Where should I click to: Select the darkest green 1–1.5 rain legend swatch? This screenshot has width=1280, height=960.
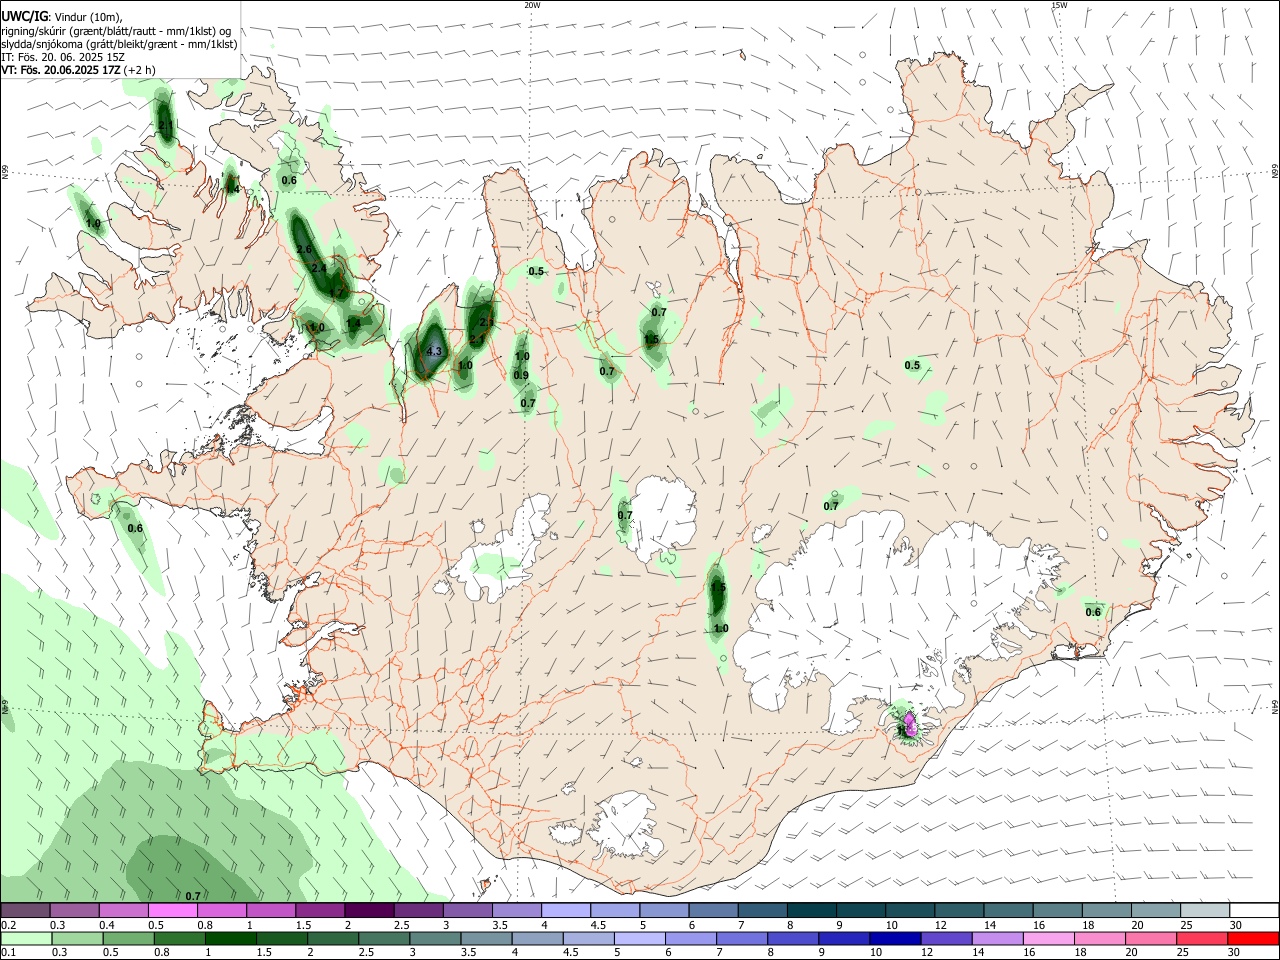(x=230, y=938)
